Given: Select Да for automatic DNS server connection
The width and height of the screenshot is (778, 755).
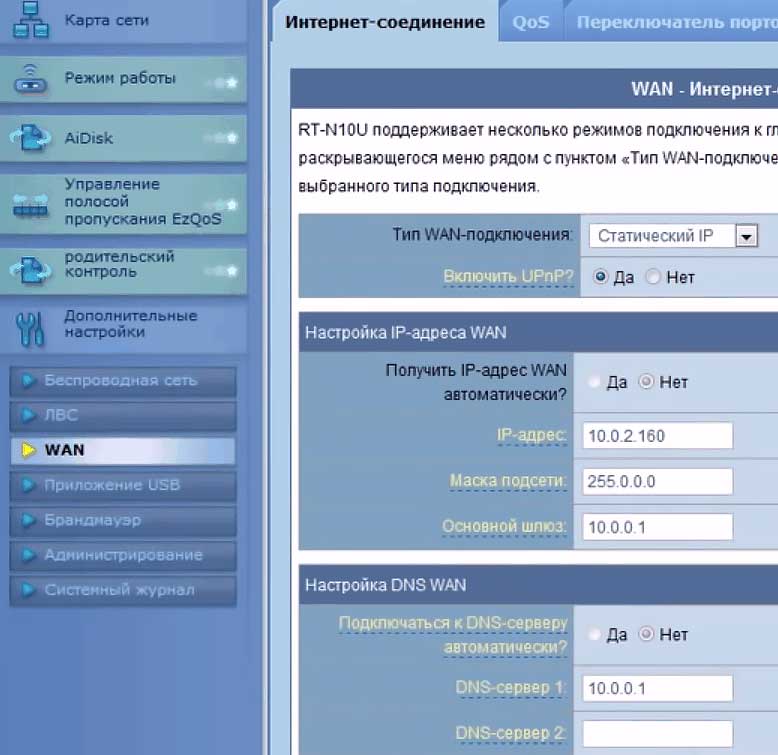Looking at the screenshot, I should [x=594, y=634].
